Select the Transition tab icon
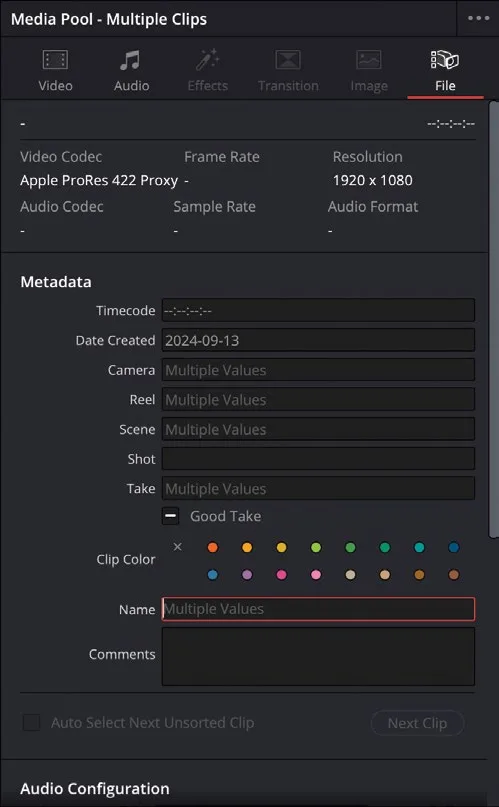499x807 pixels. (288, 60)
